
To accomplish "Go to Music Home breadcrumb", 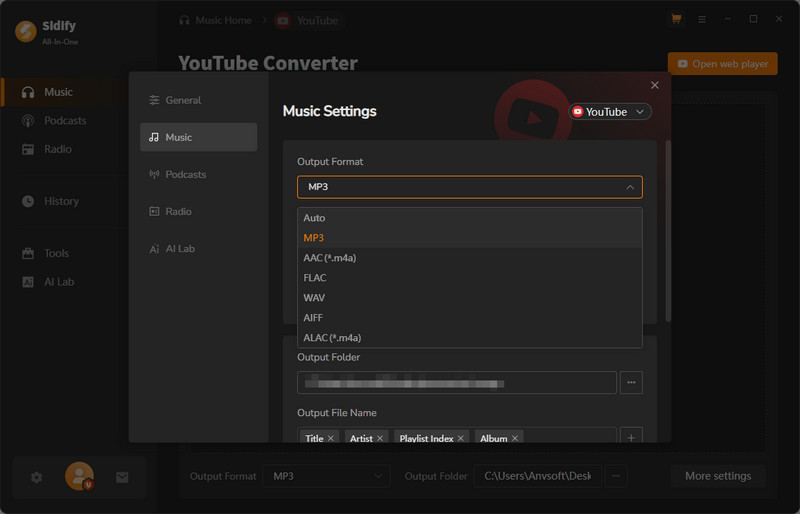I will [x=215, y=20].
